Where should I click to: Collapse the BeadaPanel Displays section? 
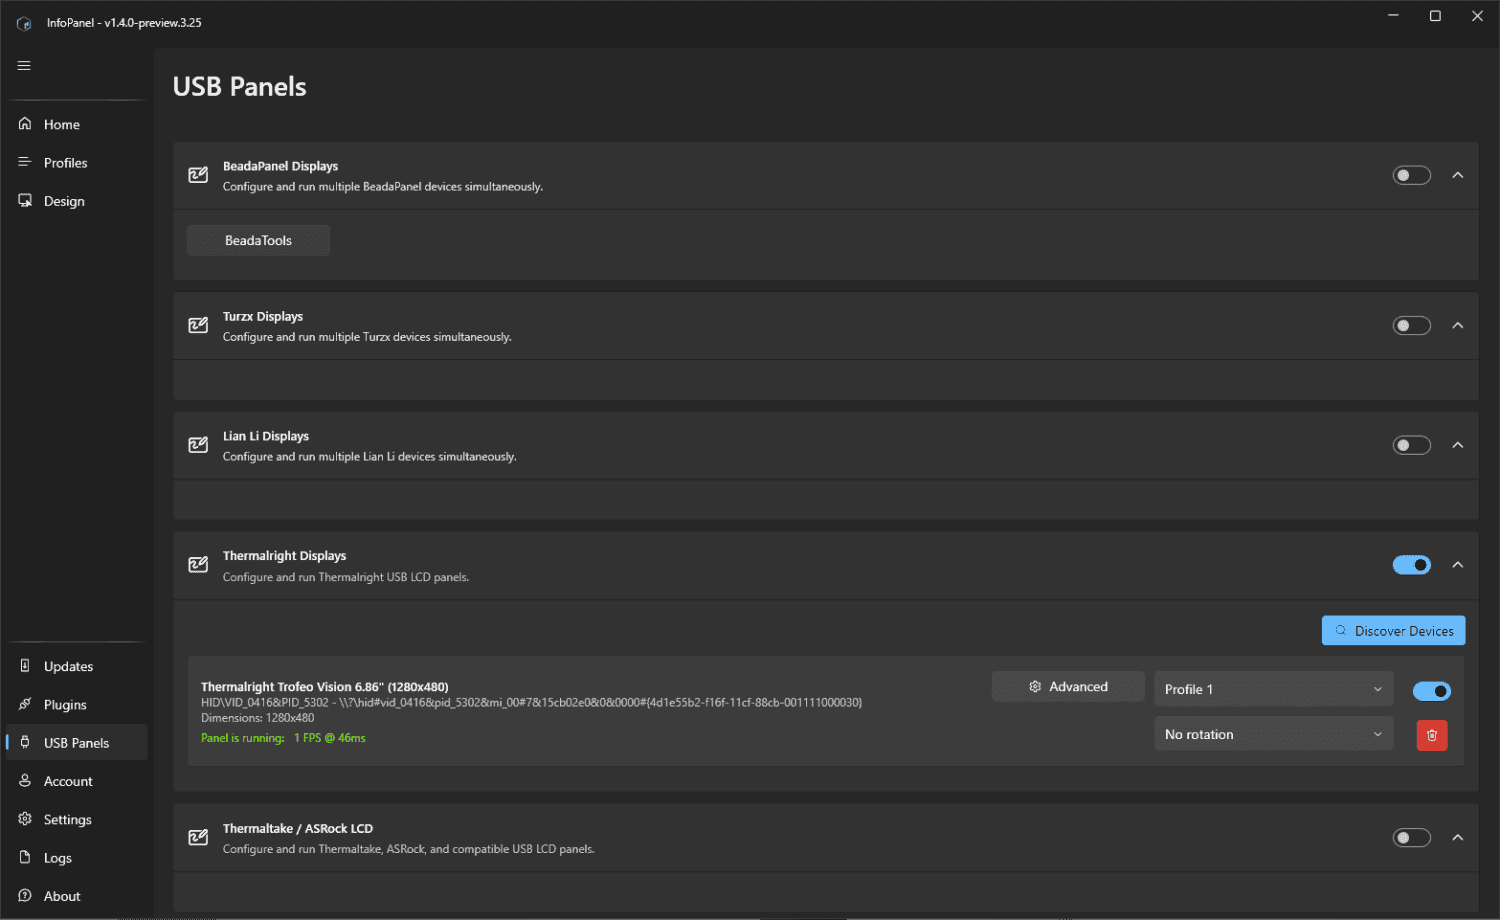[x=1458, y=175]
